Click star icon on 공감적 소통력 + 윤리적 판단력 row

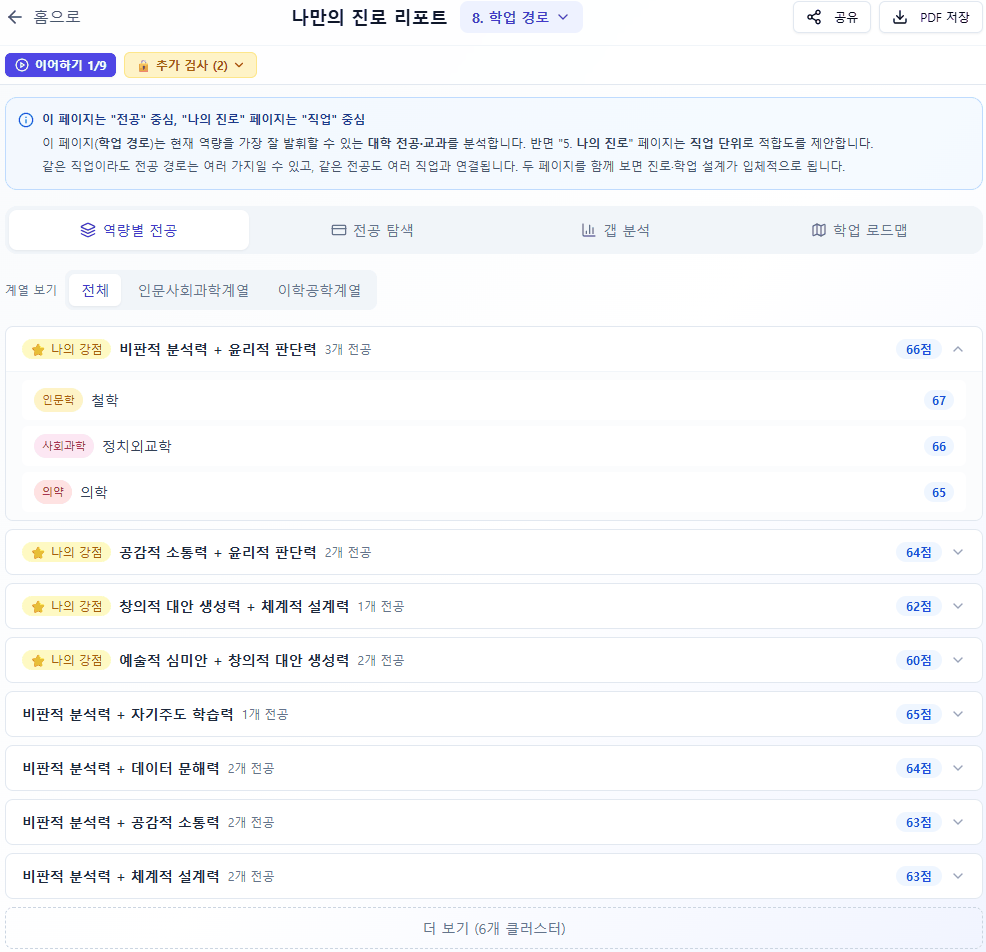(38, 553)
